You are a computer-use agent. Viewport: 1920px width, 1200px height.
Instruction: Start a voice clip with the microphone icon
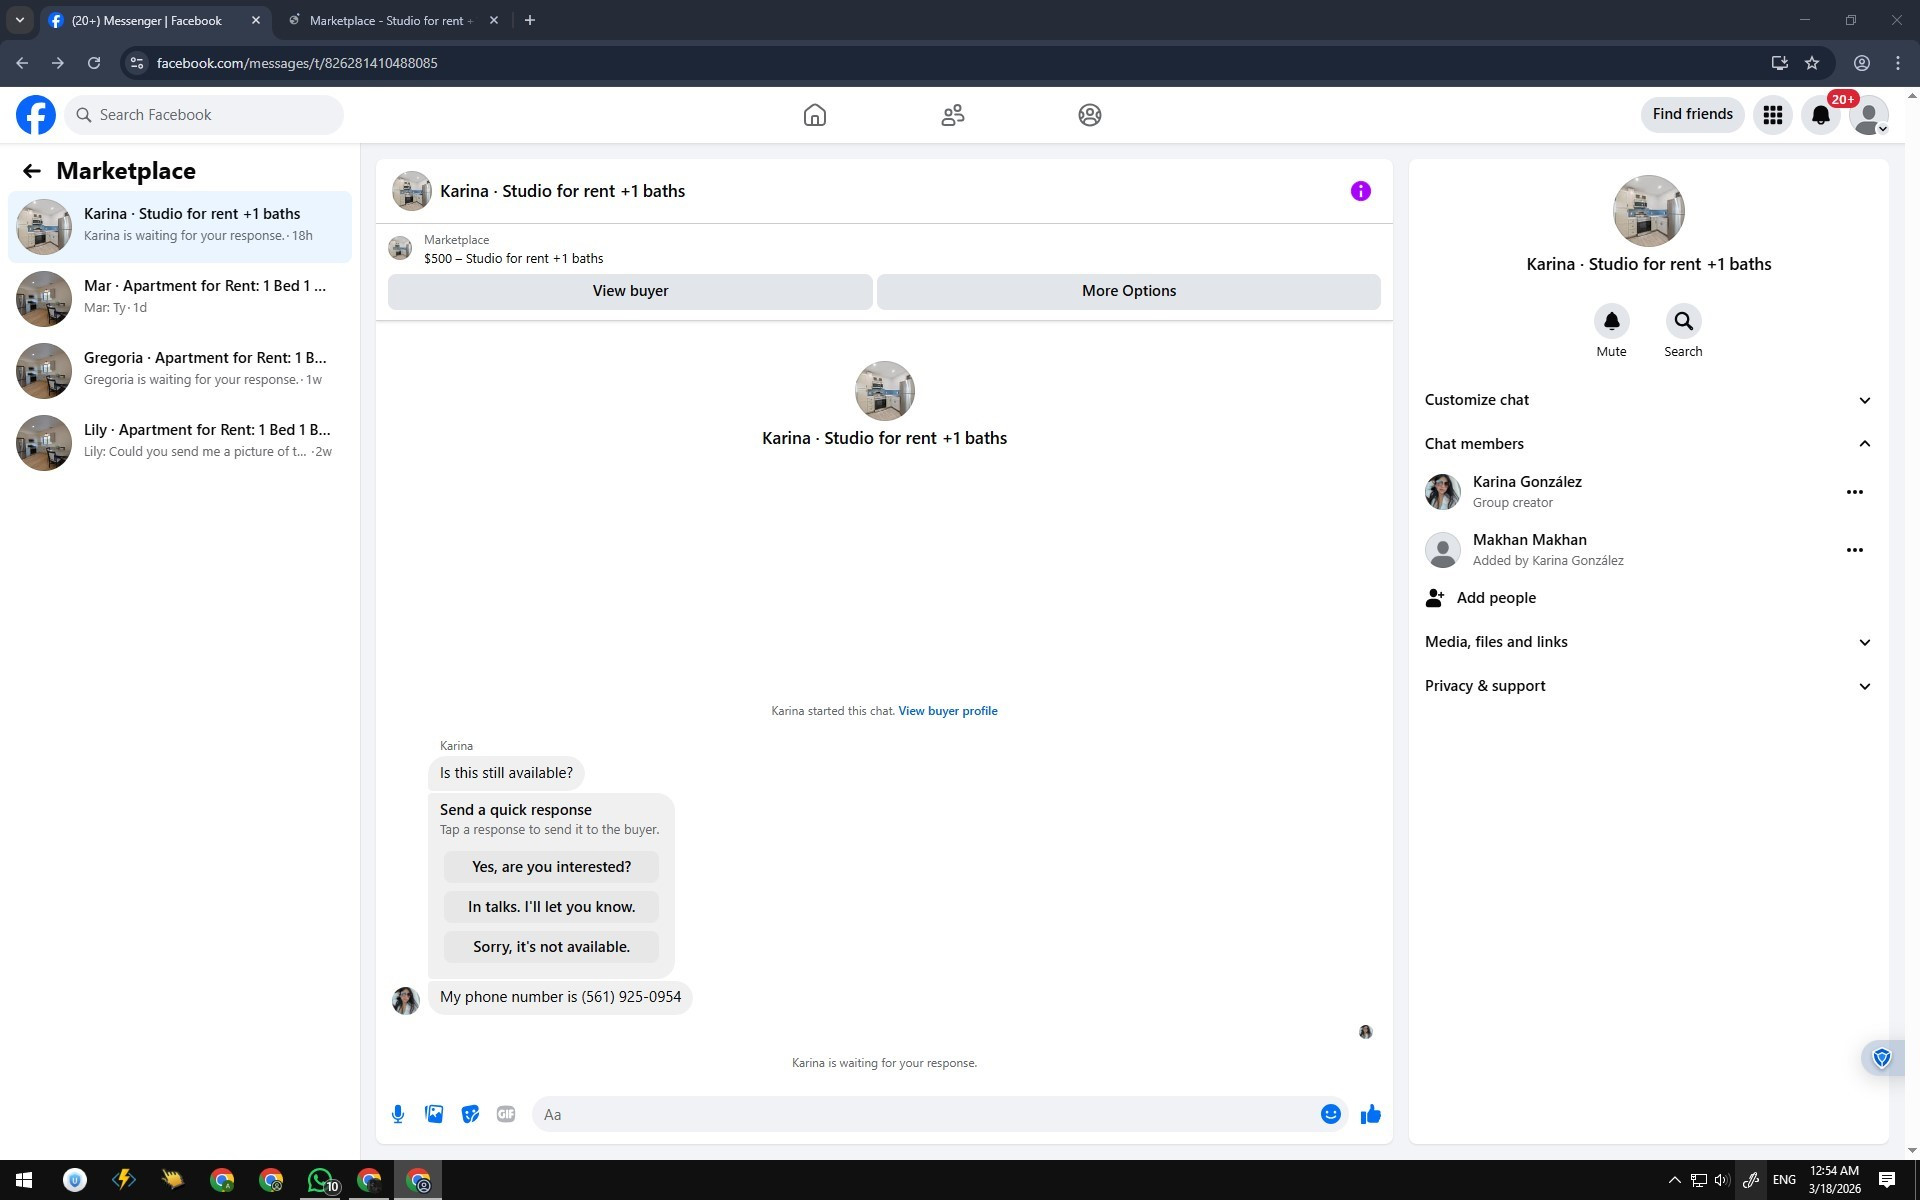[398, 1114]
